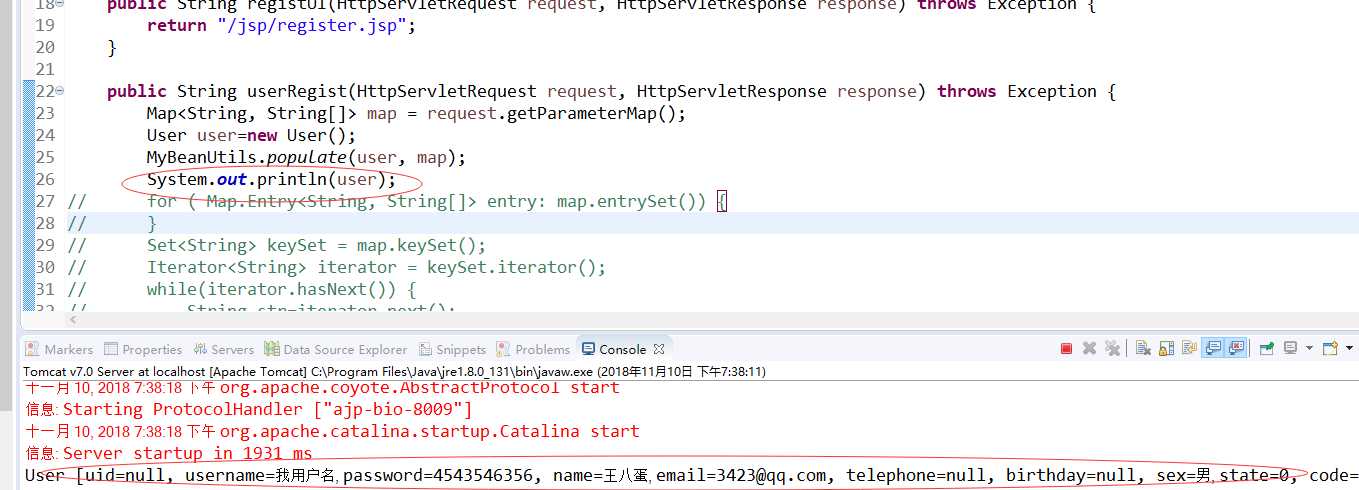Image resolution: width=1359 pixels, height=490 pixels.
Task: Switch to the Servers tab
Action: 223,349
